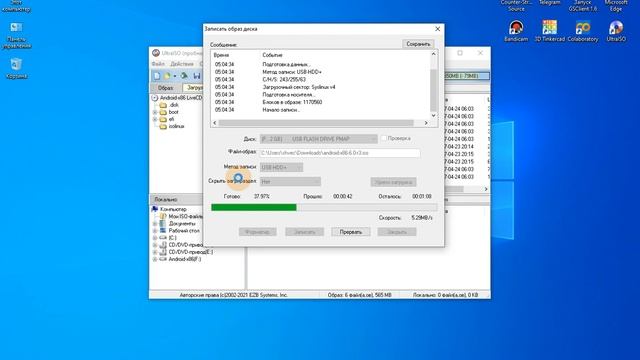
Task: Click the green write progress bar
Action: (x=253, y=207)
